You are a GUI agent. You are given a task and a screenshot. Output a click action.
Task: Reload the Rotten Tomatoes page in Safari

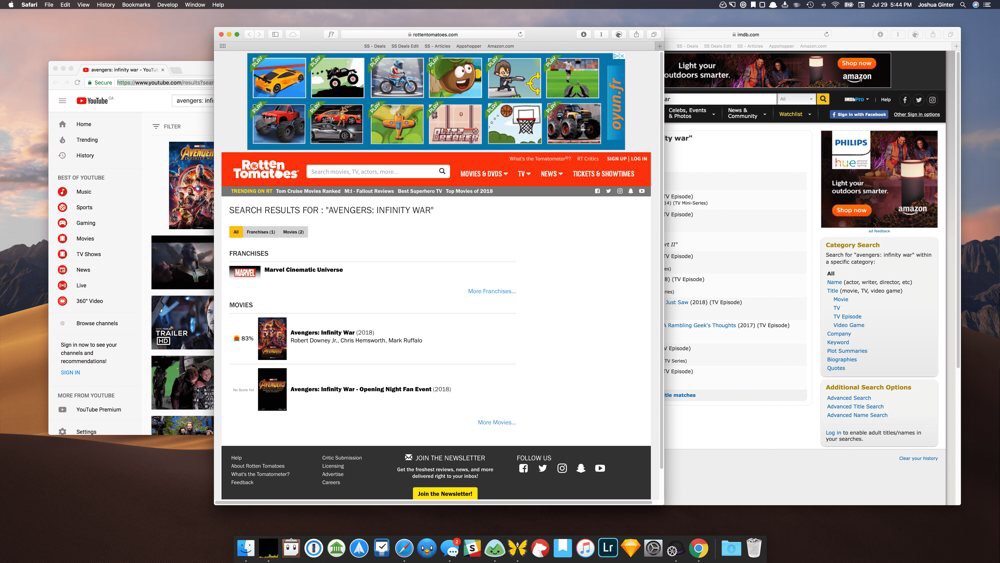pos(520,34)
